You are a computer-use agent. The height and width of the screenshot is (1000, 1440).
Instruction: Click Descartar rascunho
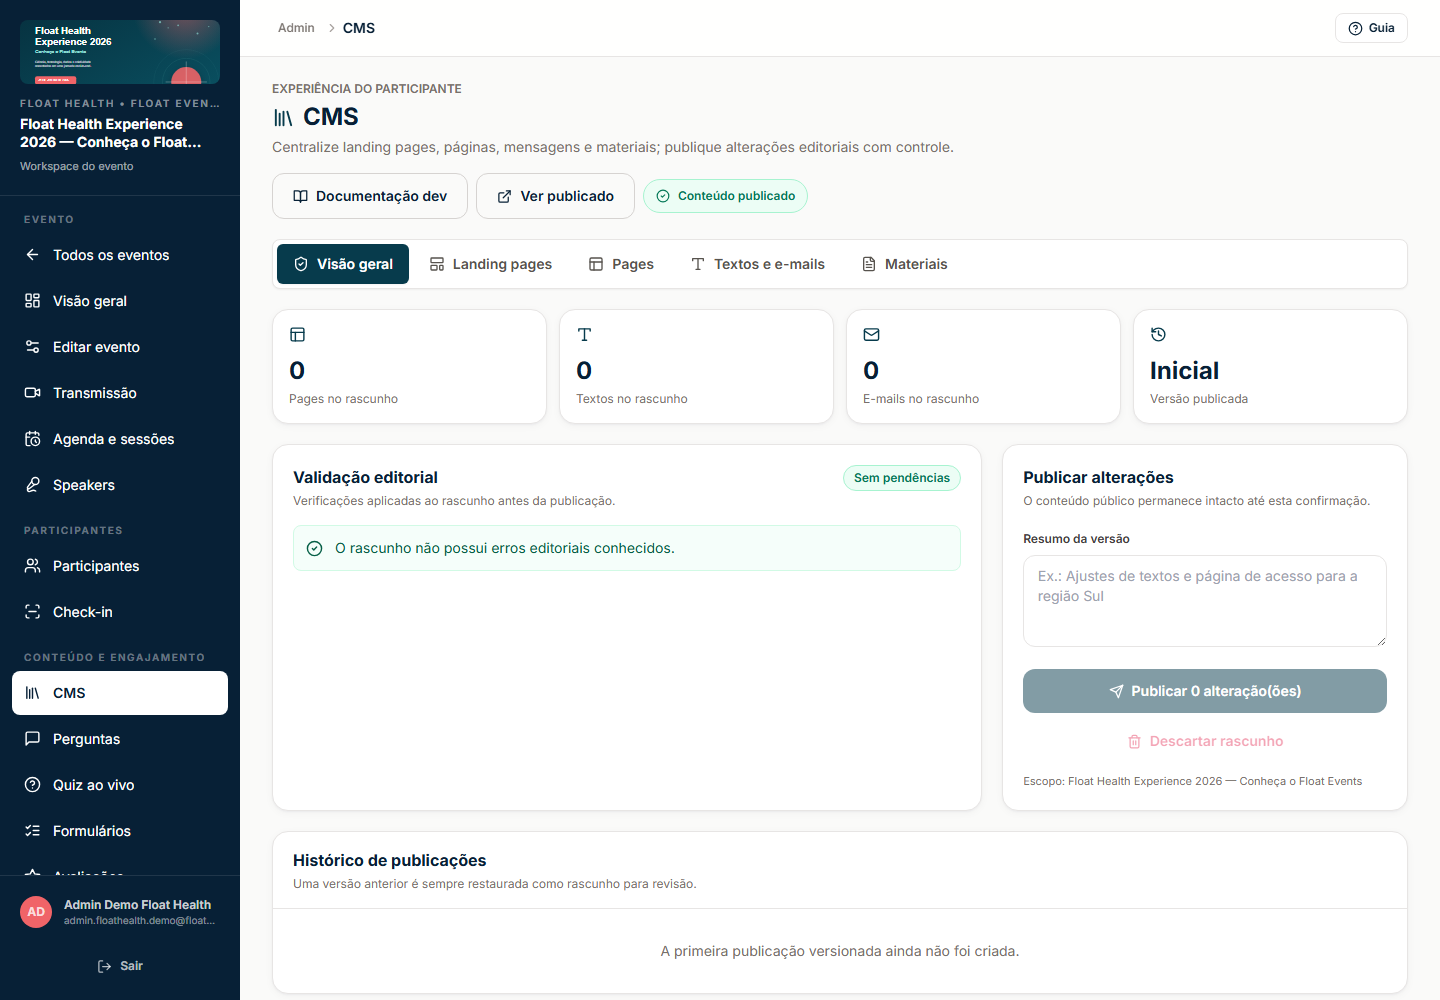pos(1205,741)
